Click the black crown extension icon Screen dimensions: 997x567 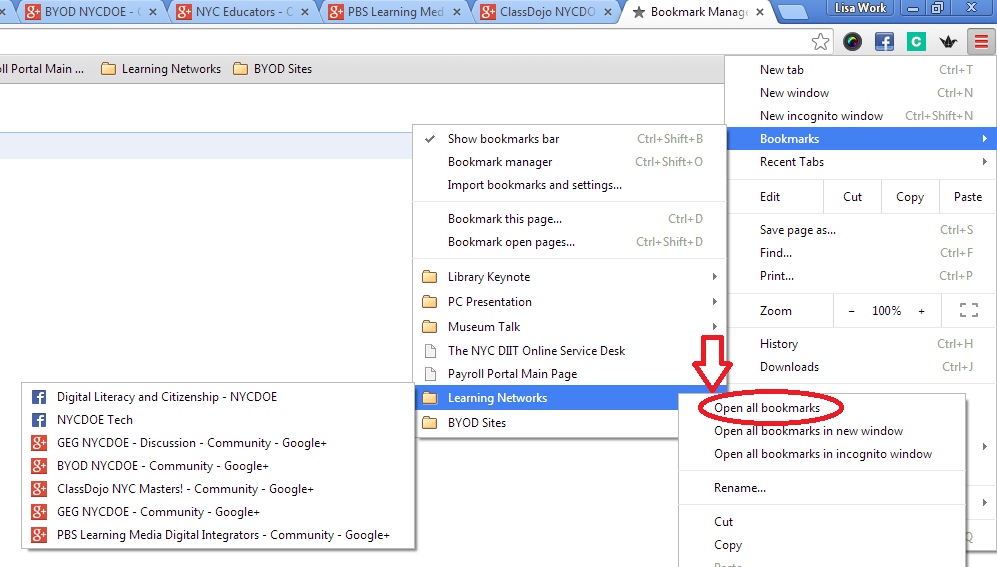point(948,42)
